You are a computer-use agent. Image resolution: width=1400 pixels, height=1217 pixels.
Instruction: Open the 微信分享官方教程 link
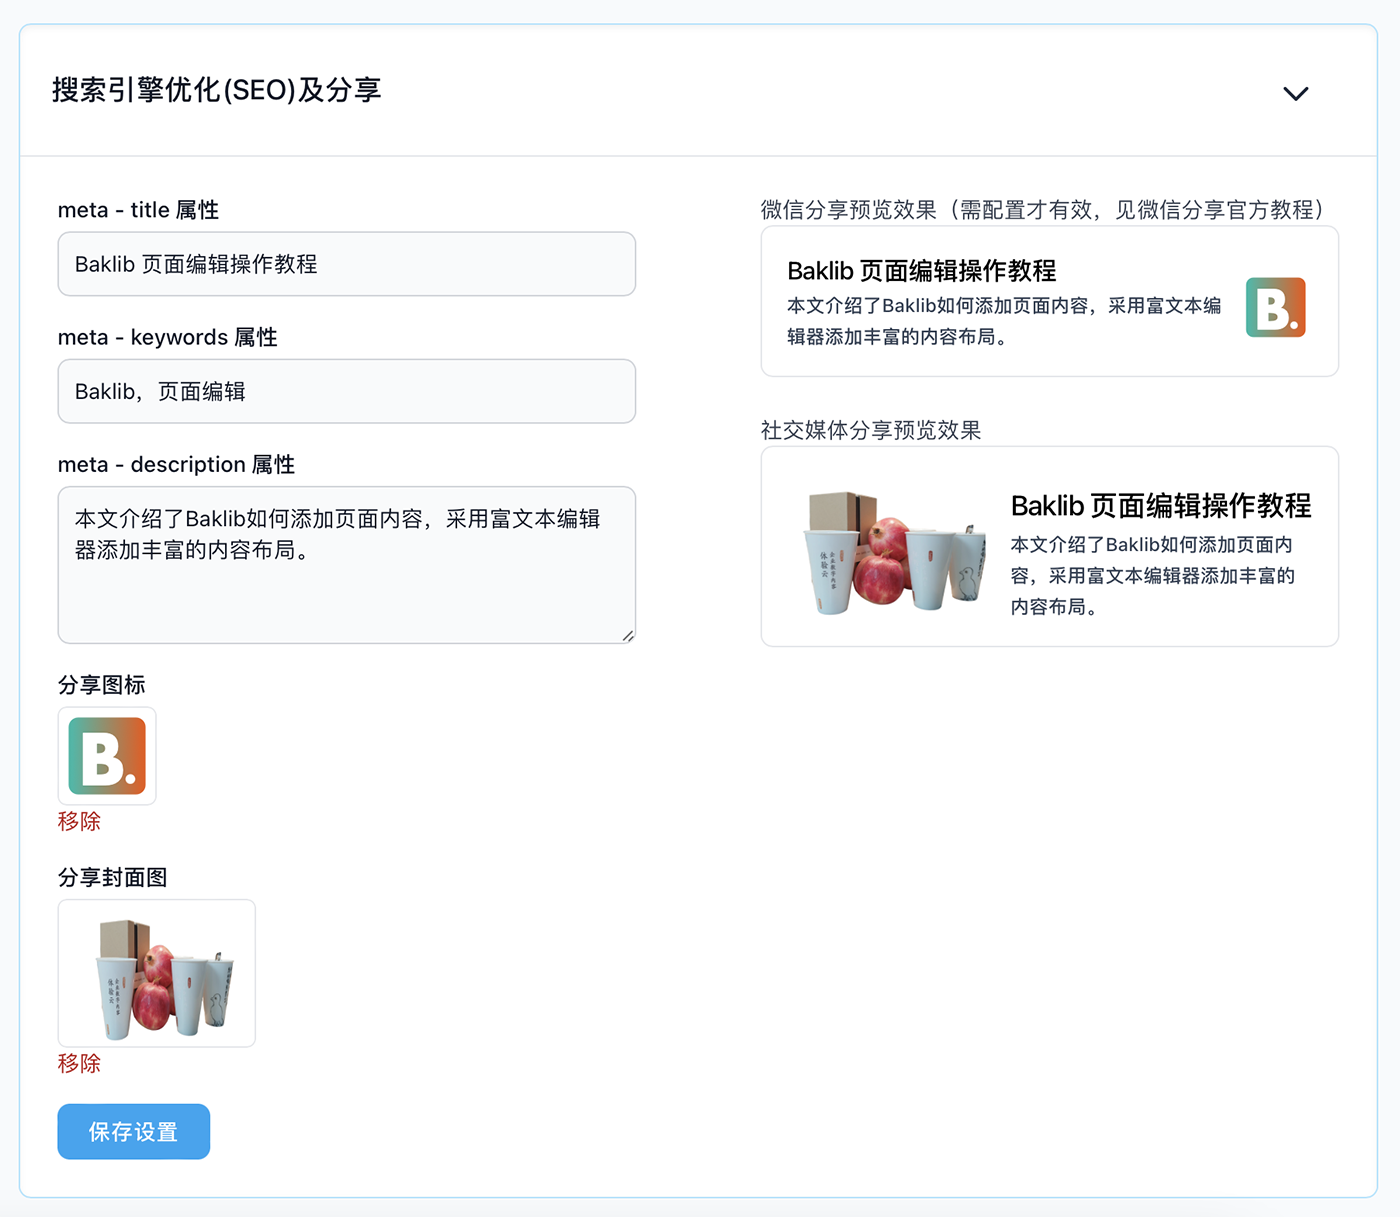1222,210
